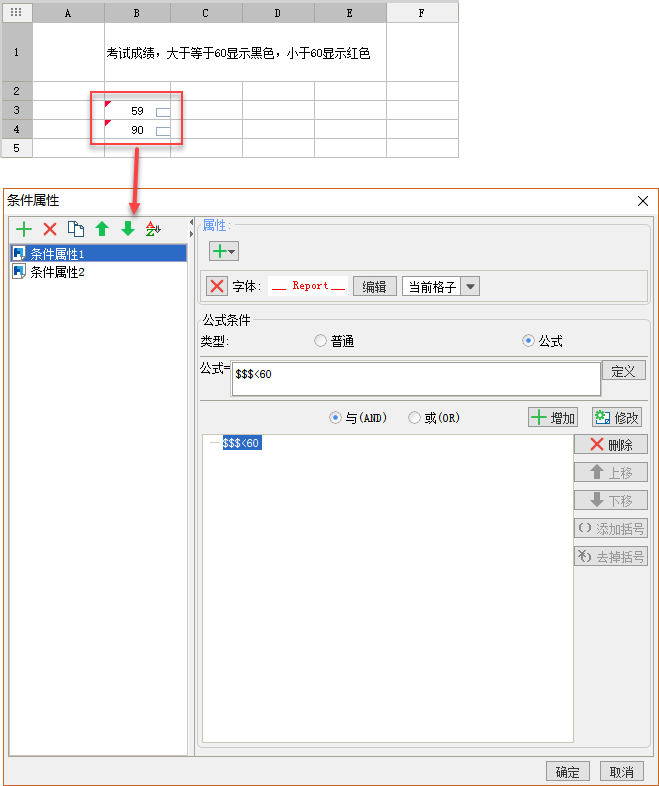
Task: Click the 去掉括号 button
Action: click(611, 556)
